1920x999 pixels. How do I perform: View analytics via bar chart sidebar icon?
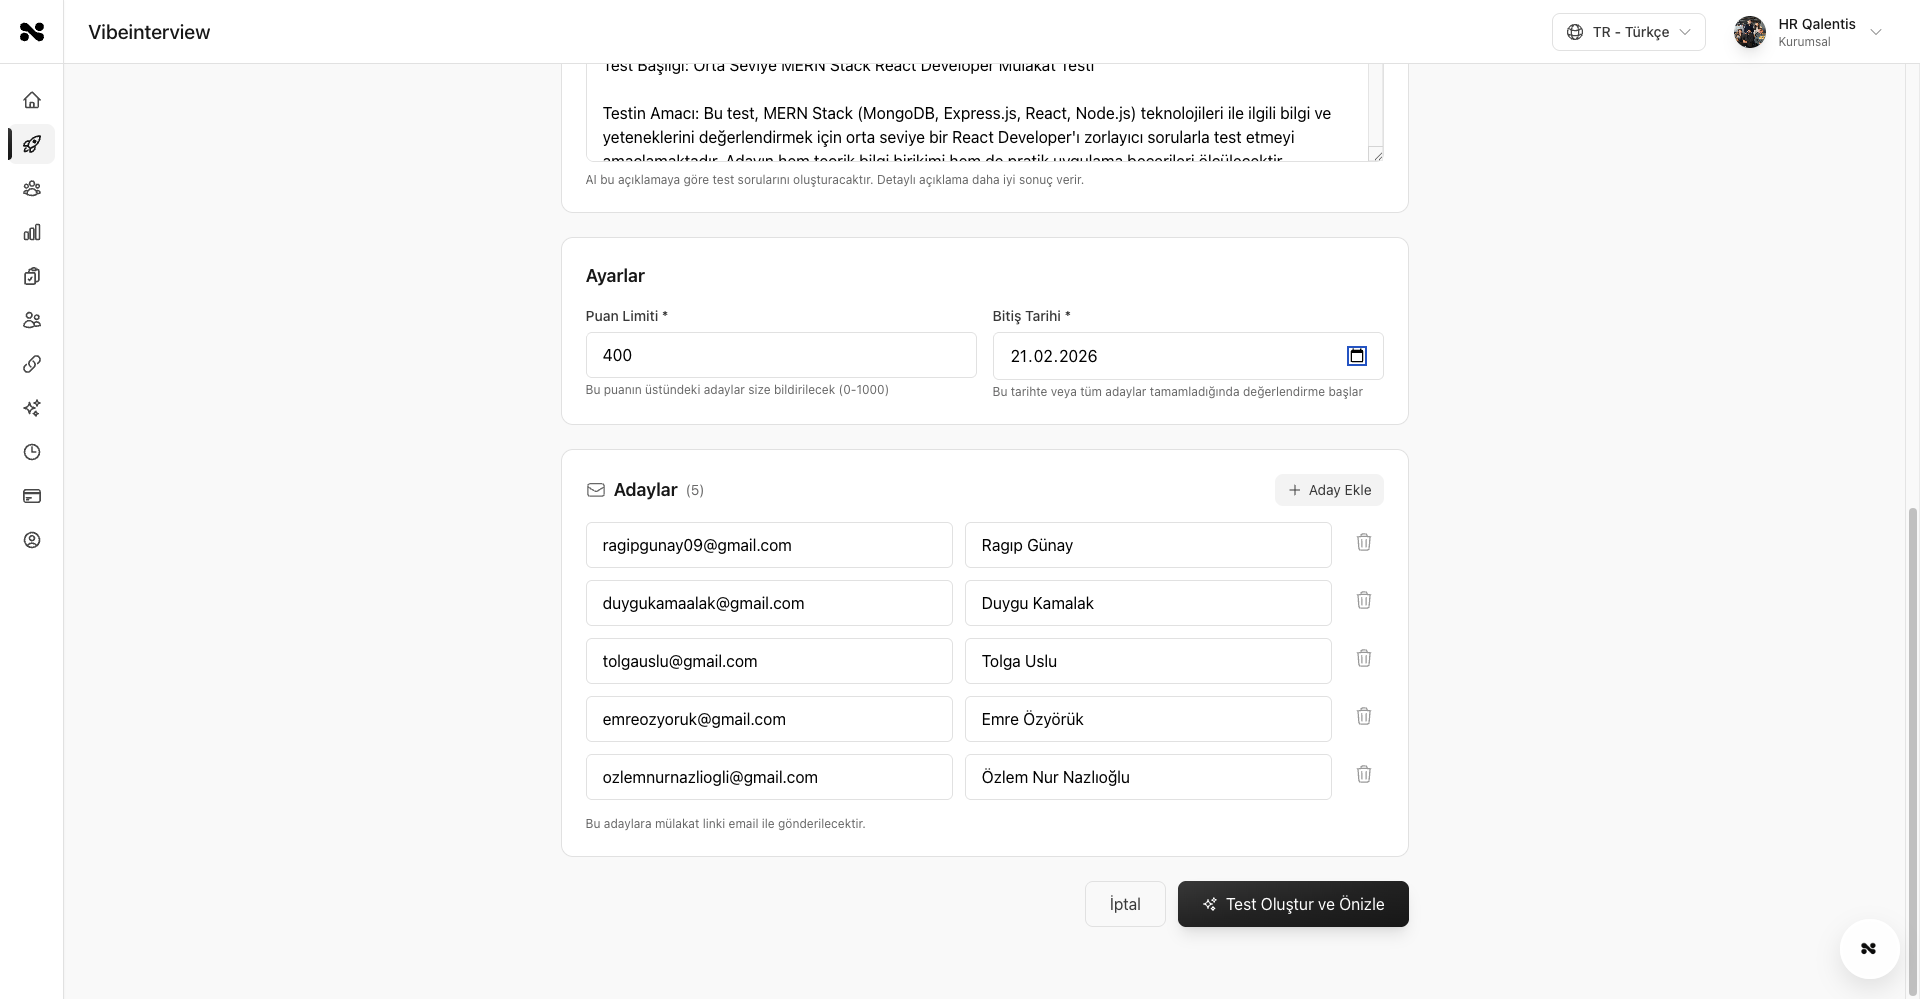[32, 232]
